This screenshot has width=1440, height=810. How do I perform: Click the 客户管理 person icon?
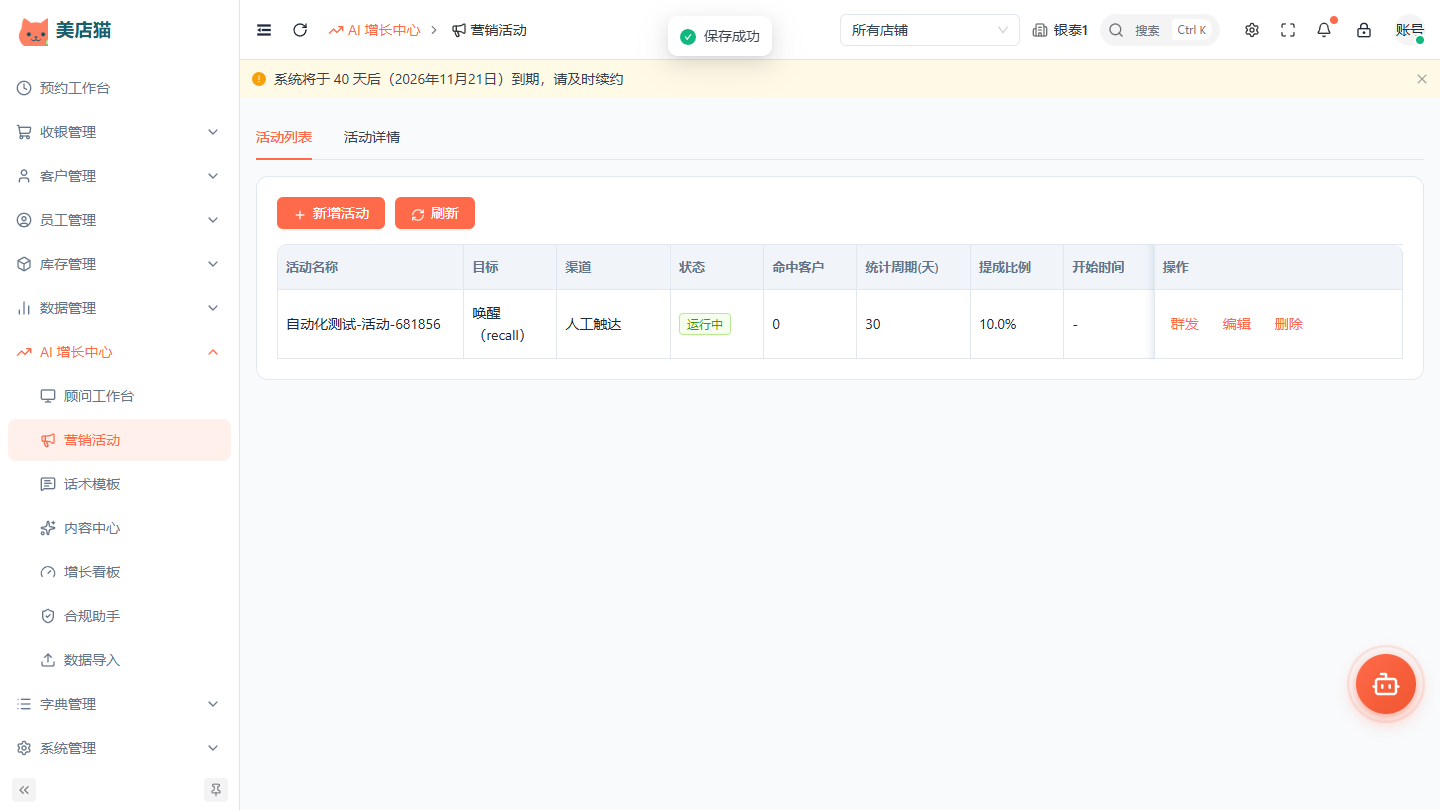(24, 176)
